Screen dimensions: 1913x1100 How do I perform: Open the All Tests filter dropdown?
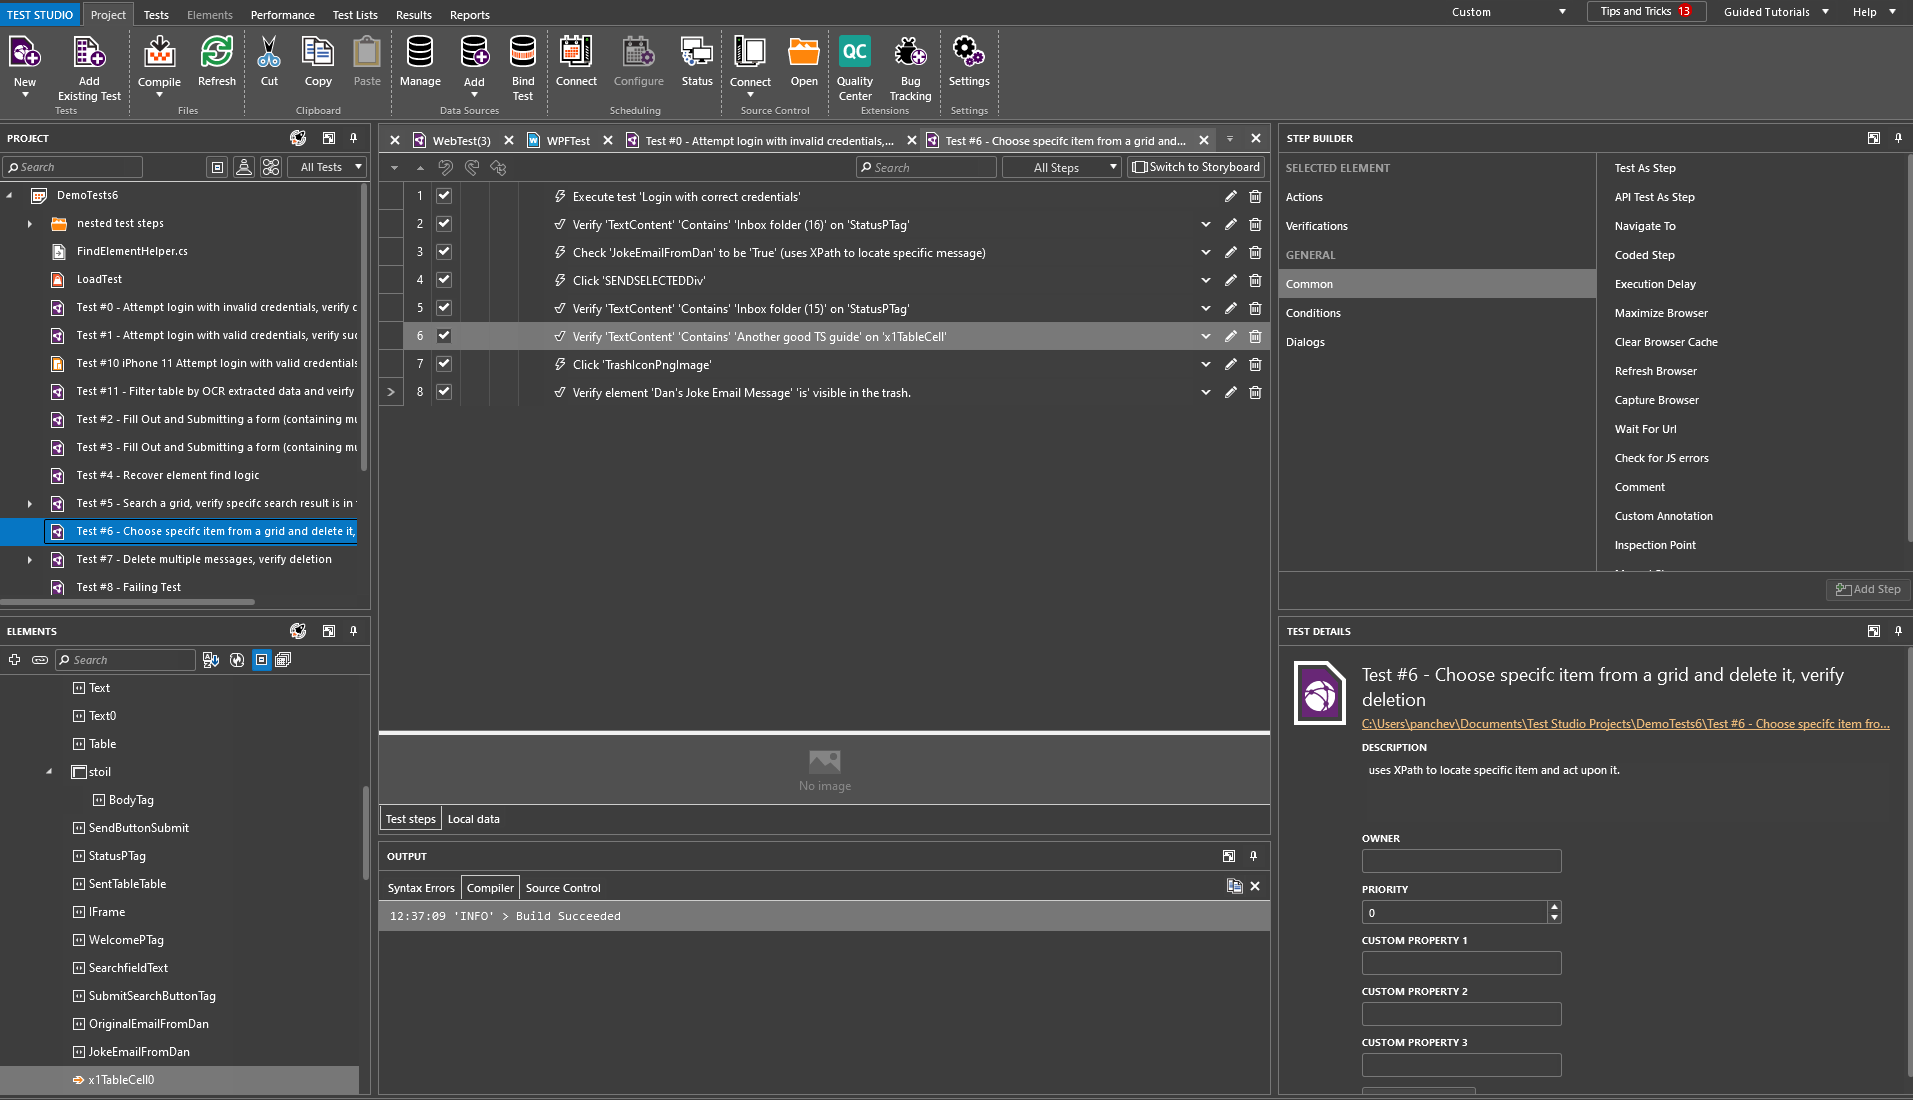[328, 167]
